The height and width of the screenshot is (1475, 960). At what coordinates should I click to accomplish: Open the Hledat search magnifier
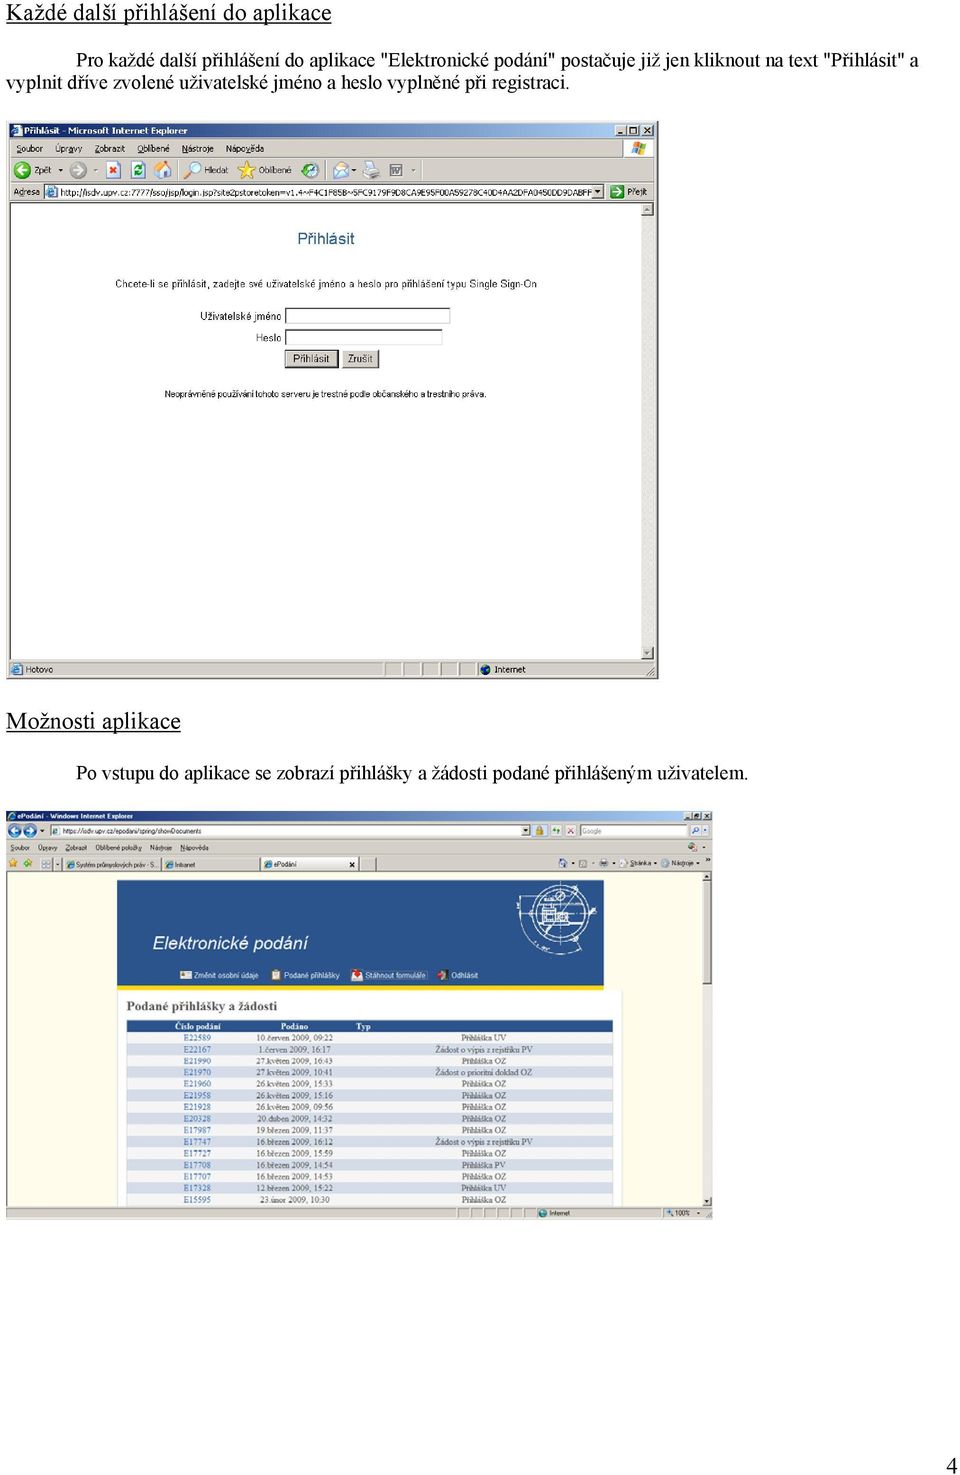pos(193,170)
